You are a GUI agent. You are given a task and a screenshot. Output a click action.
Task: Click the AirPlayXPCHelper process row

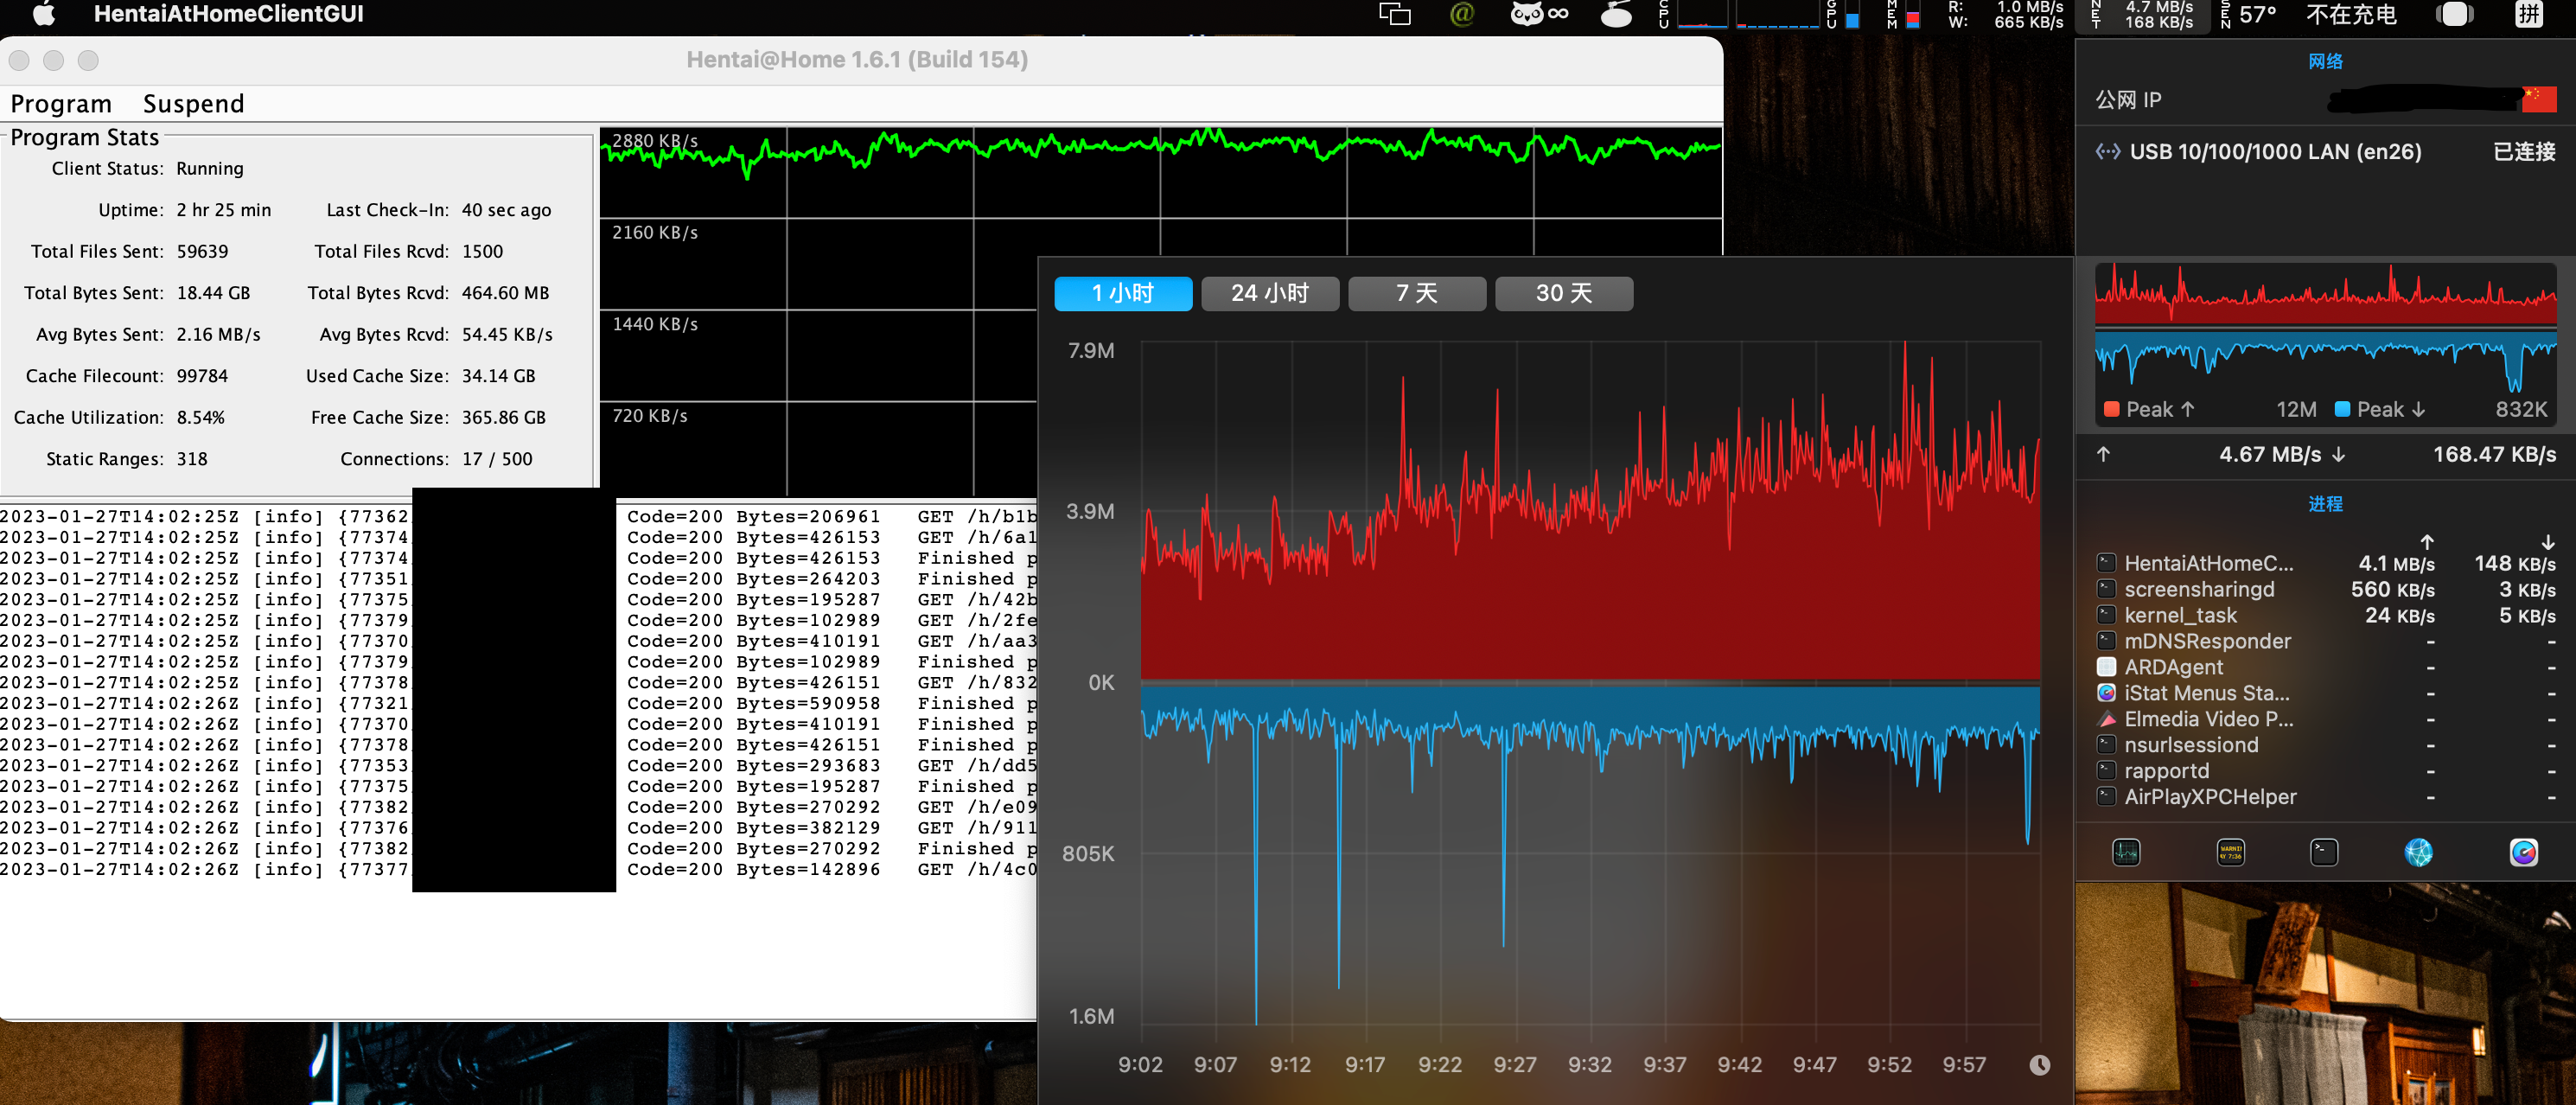coord(2325,797)
